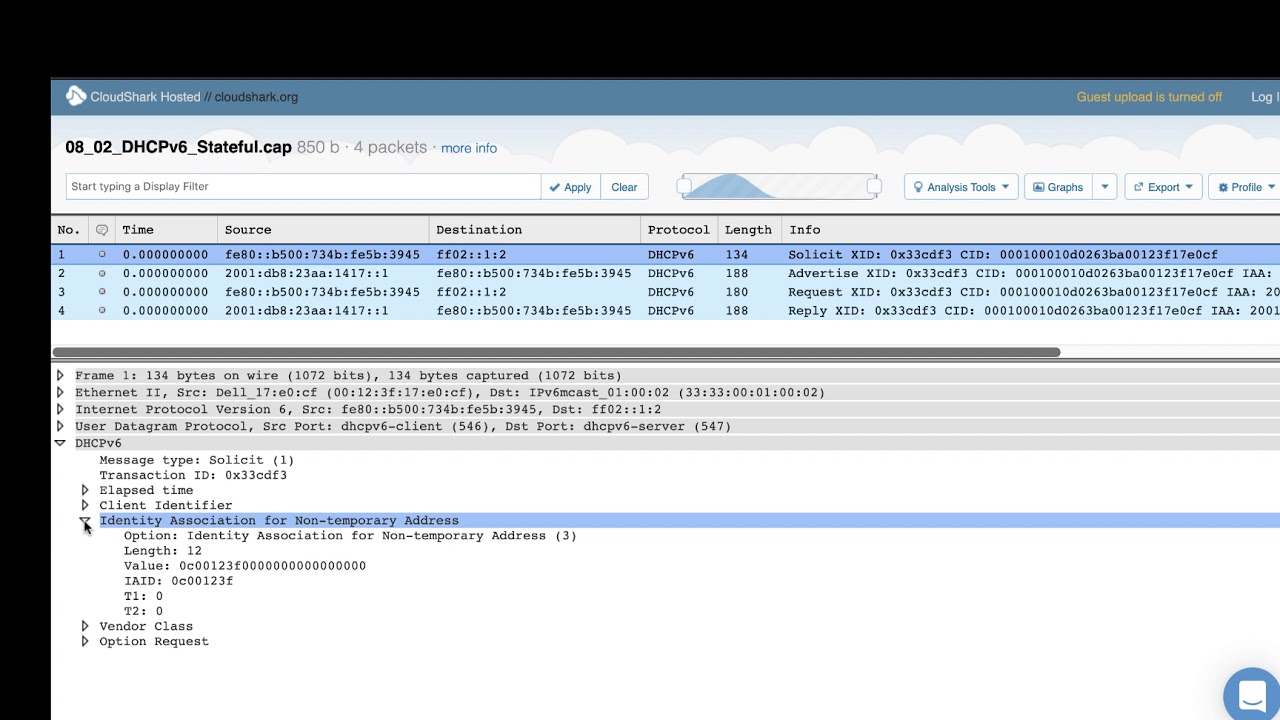This screenshot has height=720, width=1280.
Task: Clear the display filter
Action: [624, 187]
